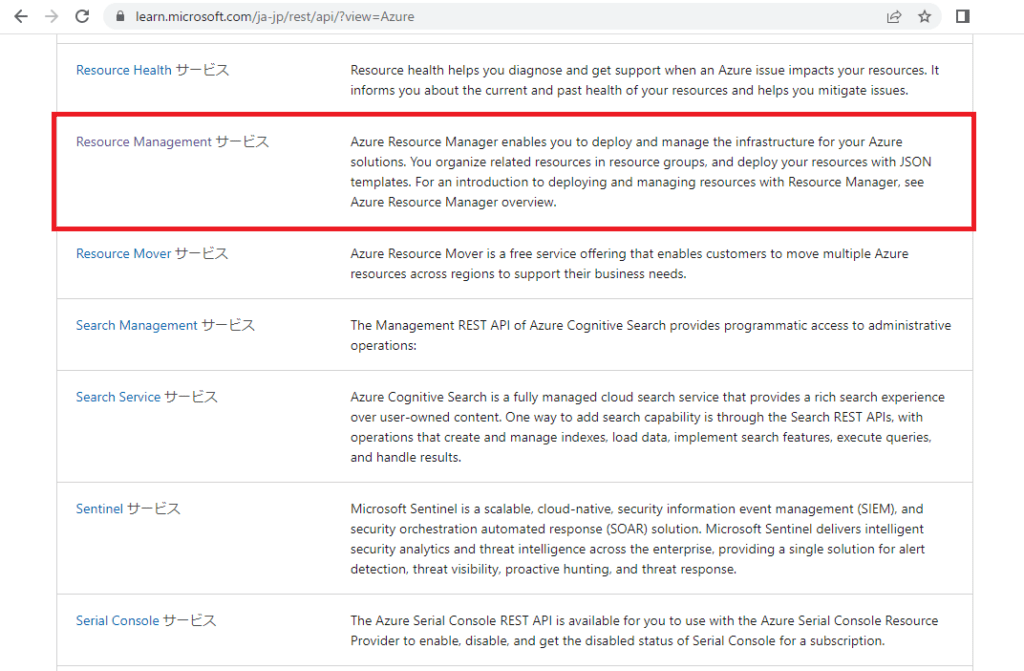Open the Search Management サービス link
Screen dimensions: 1024x671
click(x=166, y=325)
